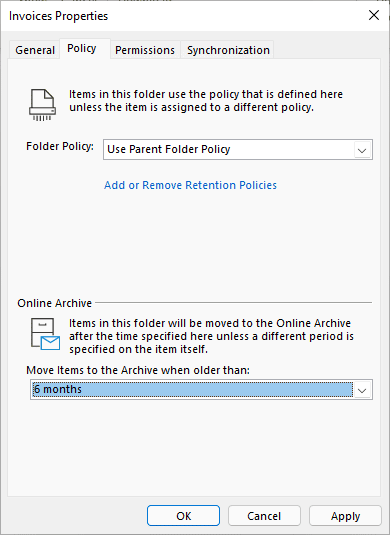The width and height of the screenshot is (390, 535).
Task: Click the Online Archive cabinet envelope icon
Action: (45, 334)
